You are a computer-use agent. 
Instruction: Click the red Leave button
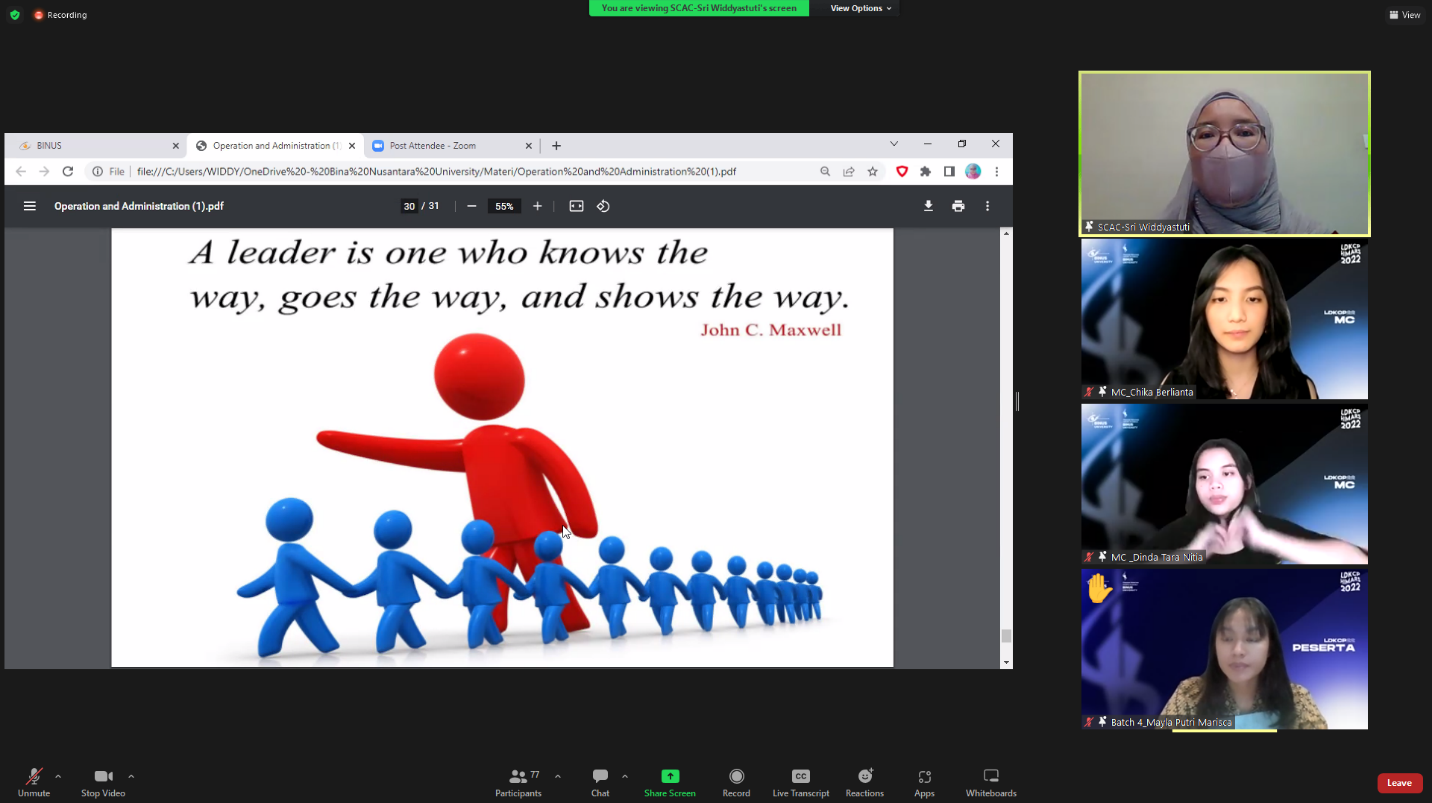click(x=1399, y=783)
